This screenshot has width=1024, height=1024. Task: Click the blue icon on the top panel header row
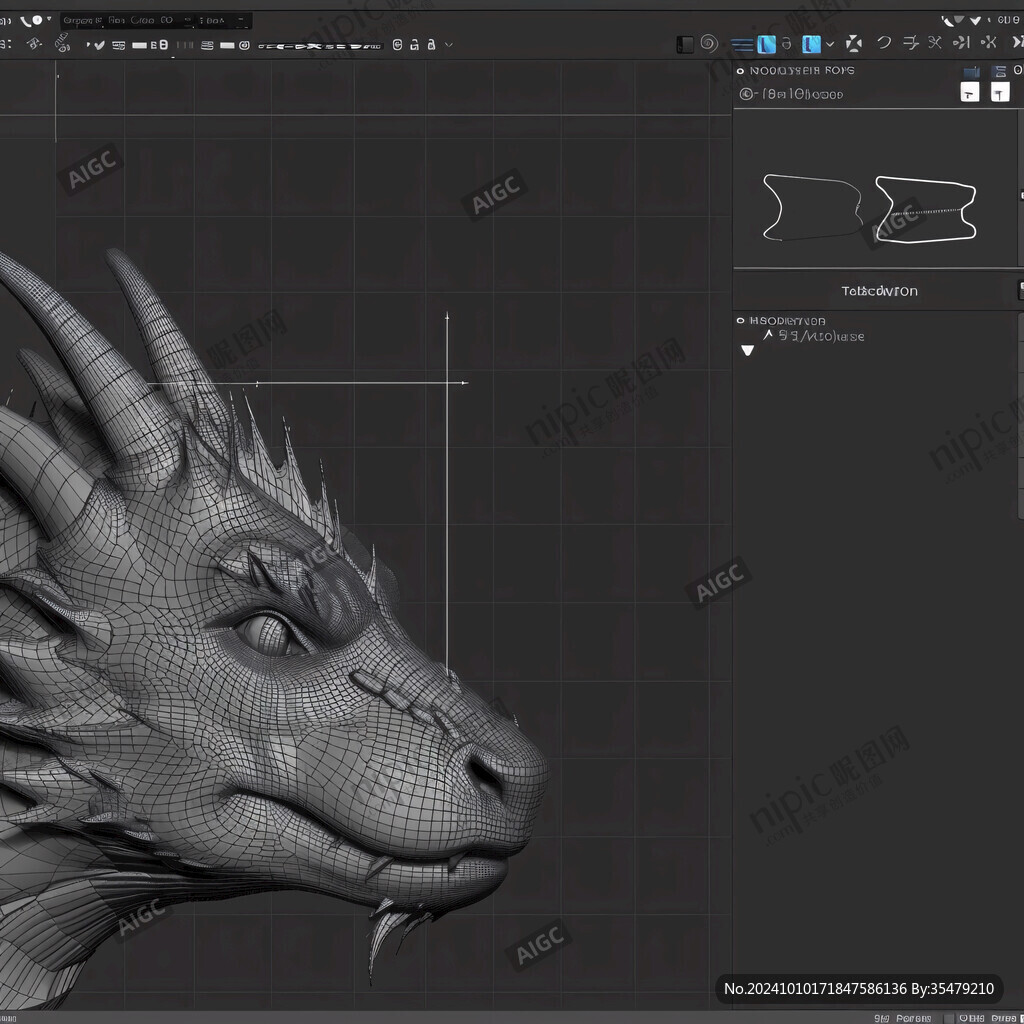(x=972, y=71)
